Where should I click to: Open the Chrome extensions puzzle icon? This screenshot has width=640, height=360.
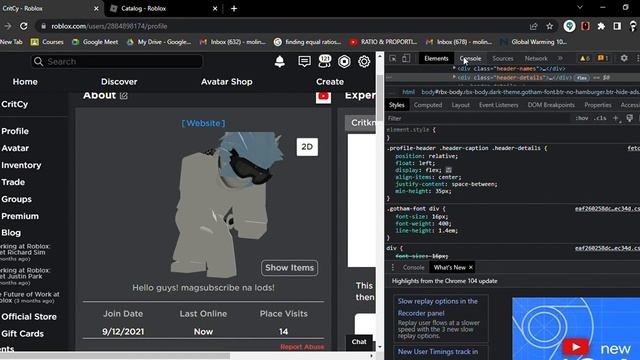tap(601, 26)
